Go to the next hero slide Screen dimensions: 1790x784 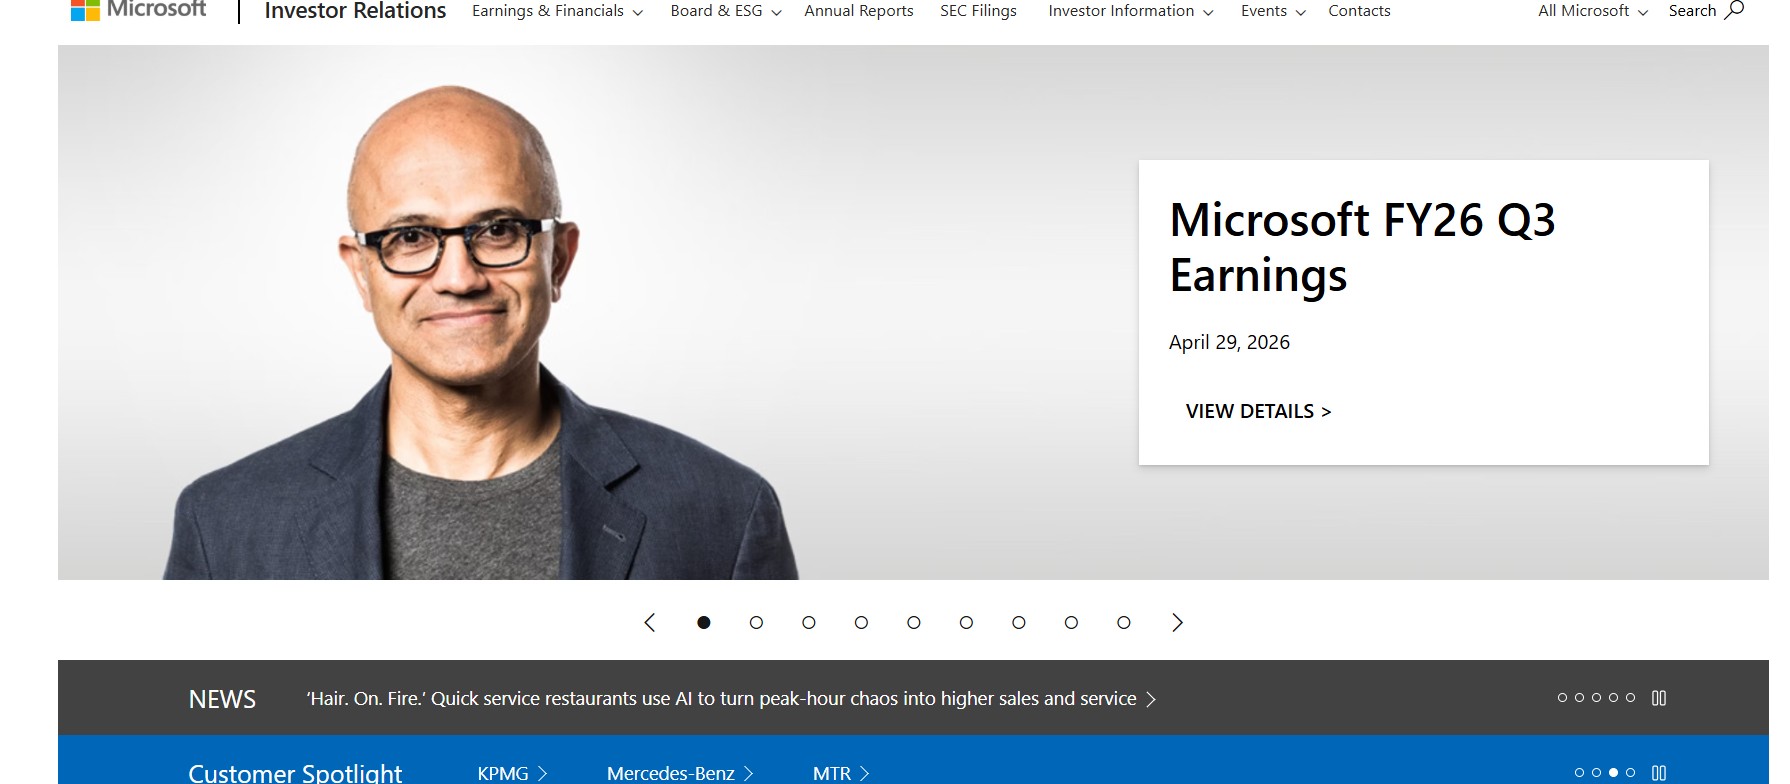[x=1177, y=622]
